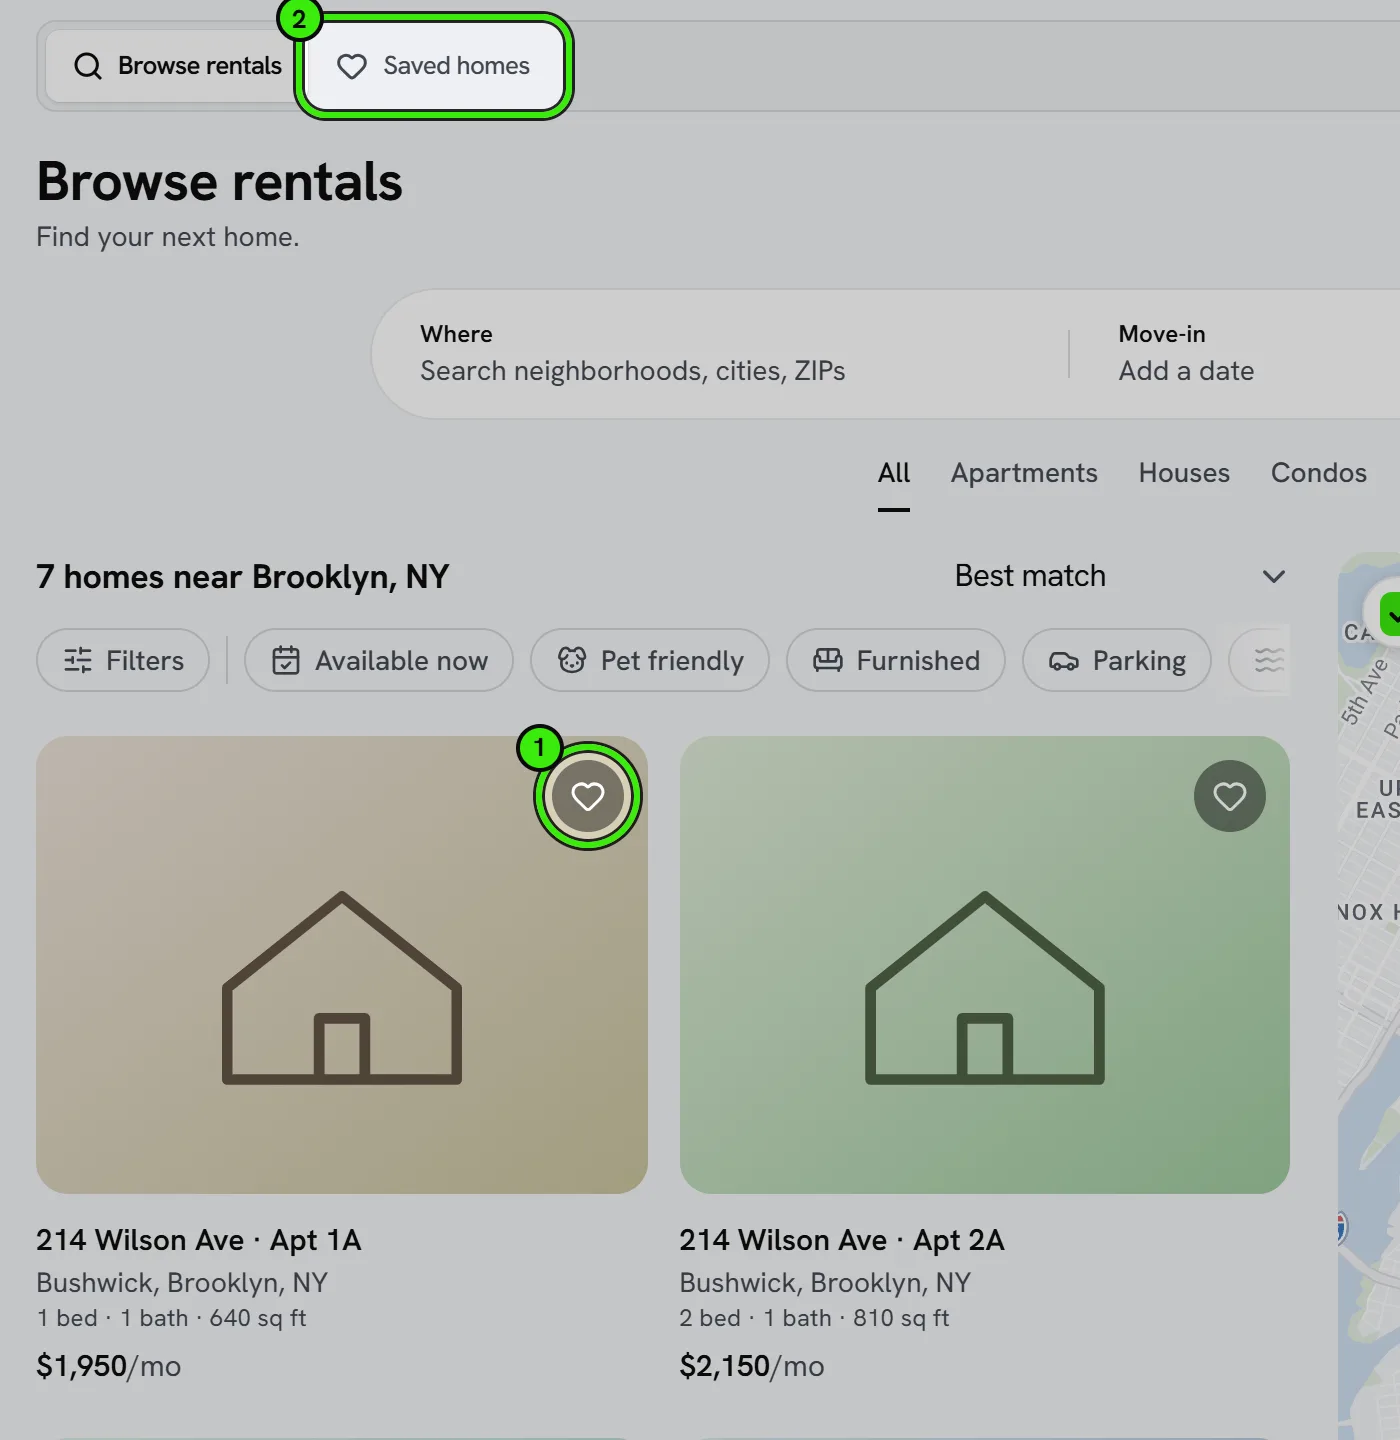Screen dimensions: 1400x1440
Task: Click the $2,150/mo price
Action: point(752,1366)
